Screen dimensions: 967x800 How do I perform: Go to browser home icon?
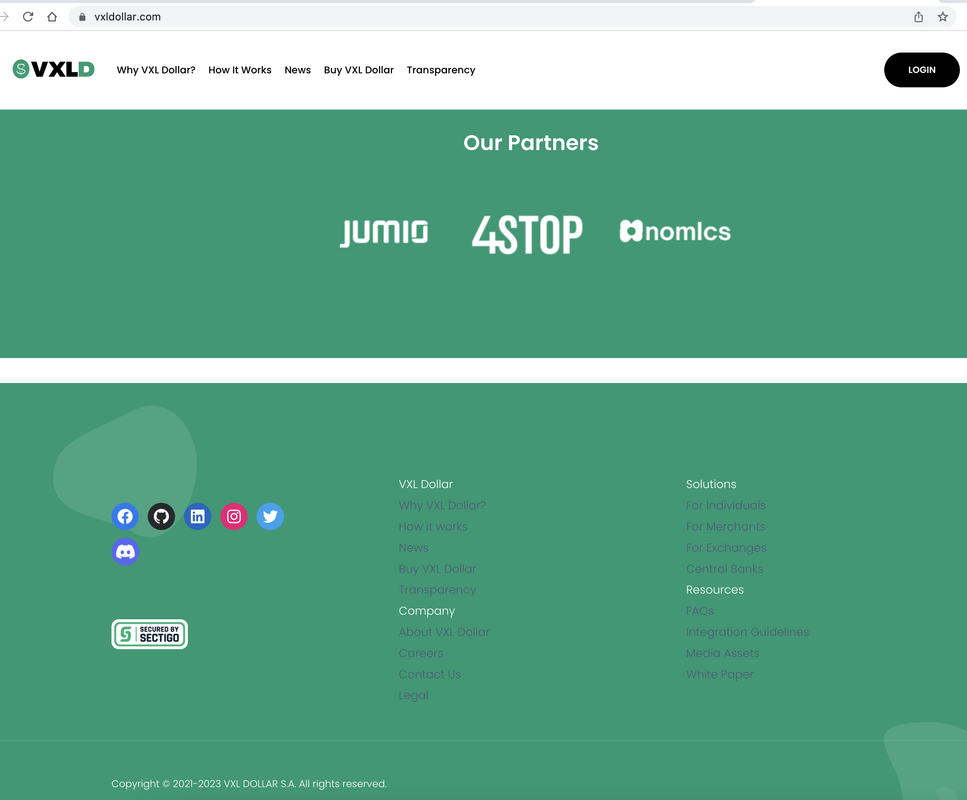tap(52, 17)
